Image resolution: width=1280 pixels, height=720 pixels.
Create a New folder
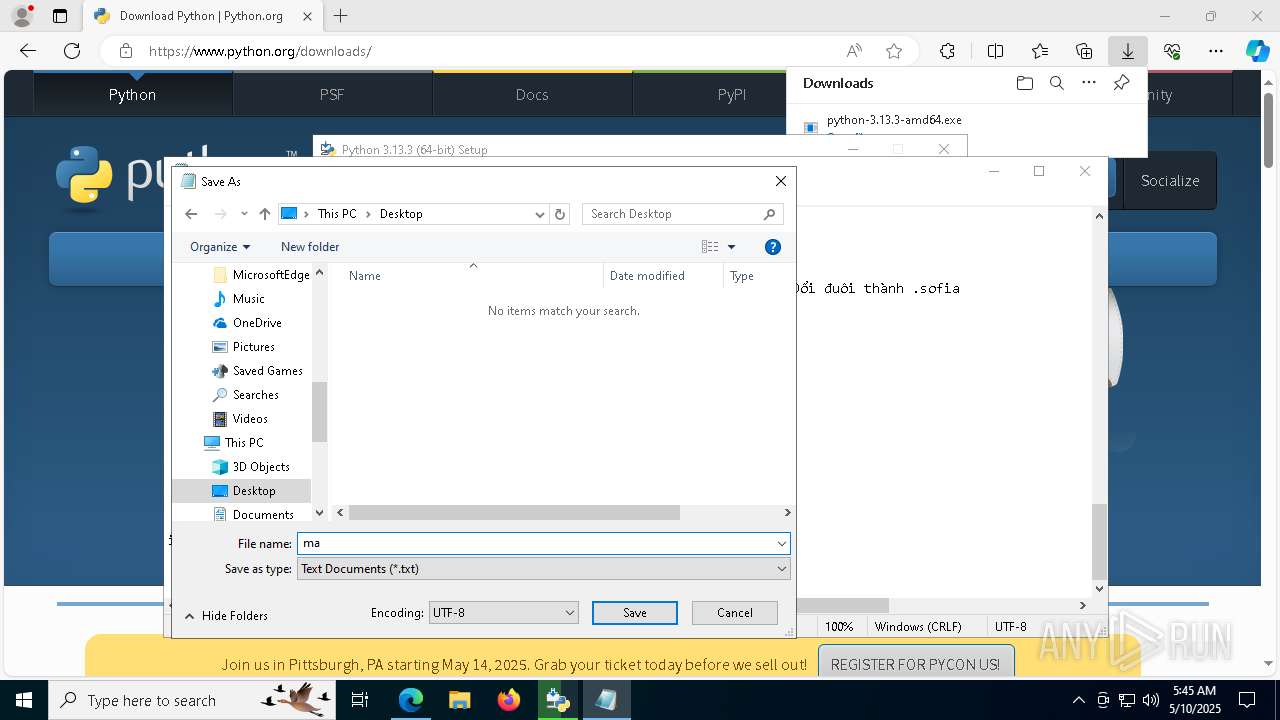310,247
